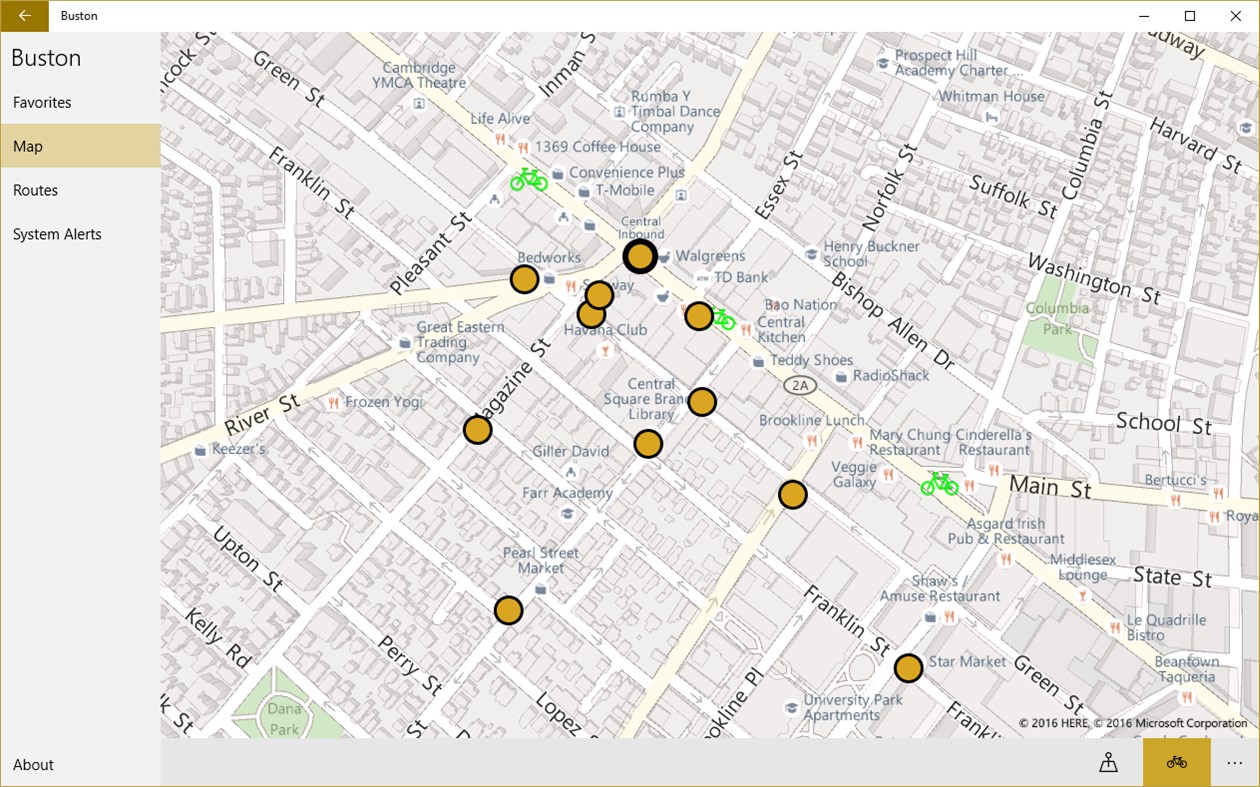Image resolution: width=1260 pixels, height=787 pixels.
Task: Toggle the bicycle stations view in bottom toolbar
Action: tap(1176, 762)
